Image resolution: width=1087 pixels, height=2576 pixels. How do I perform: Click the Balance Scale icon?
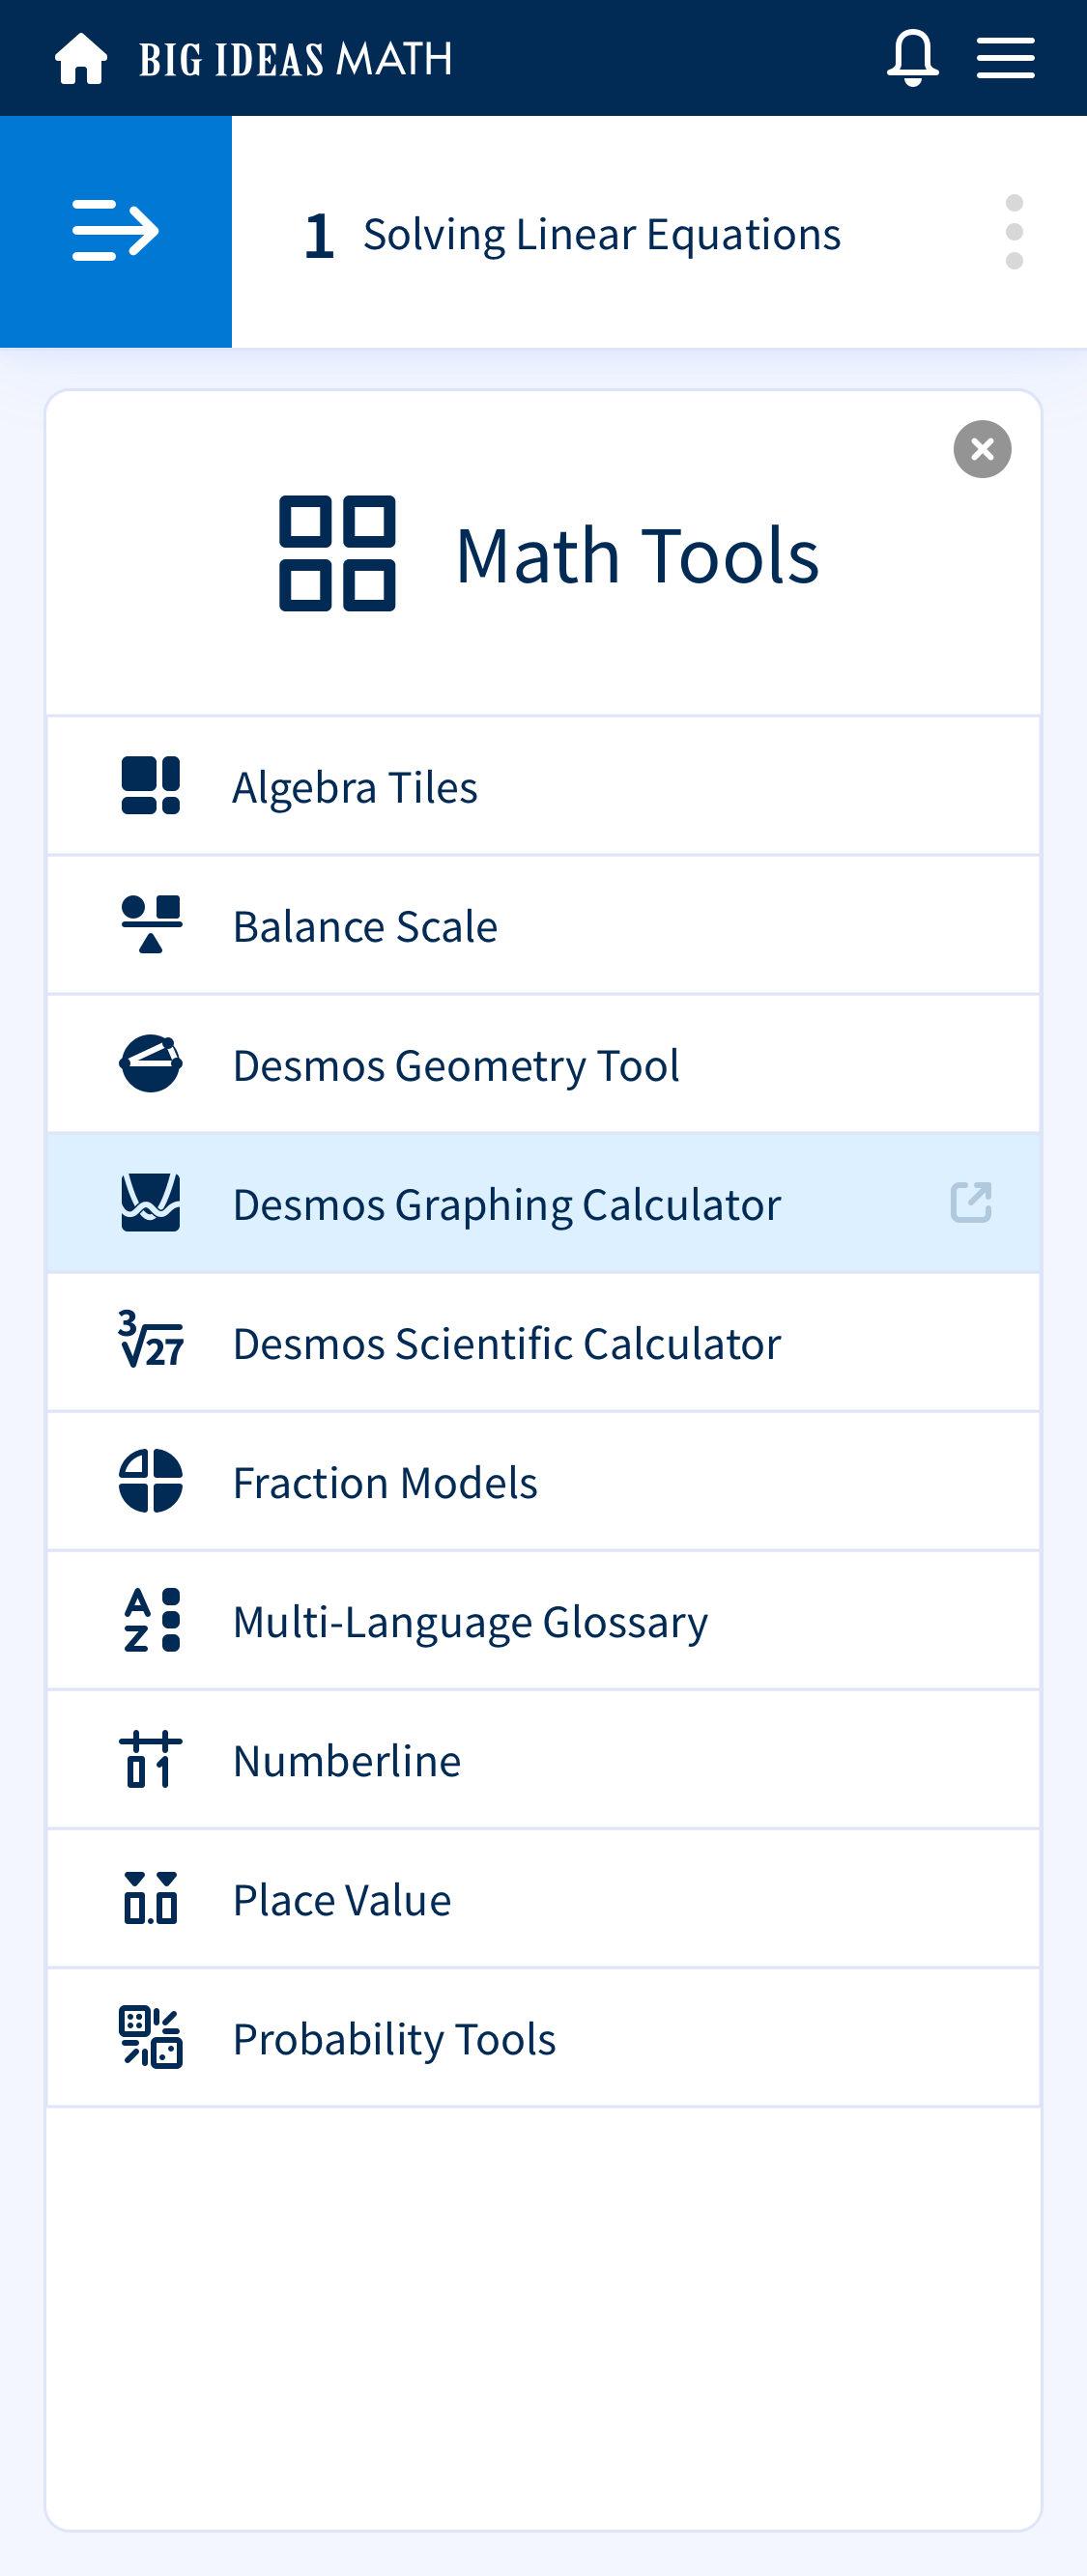coord(151,924)
